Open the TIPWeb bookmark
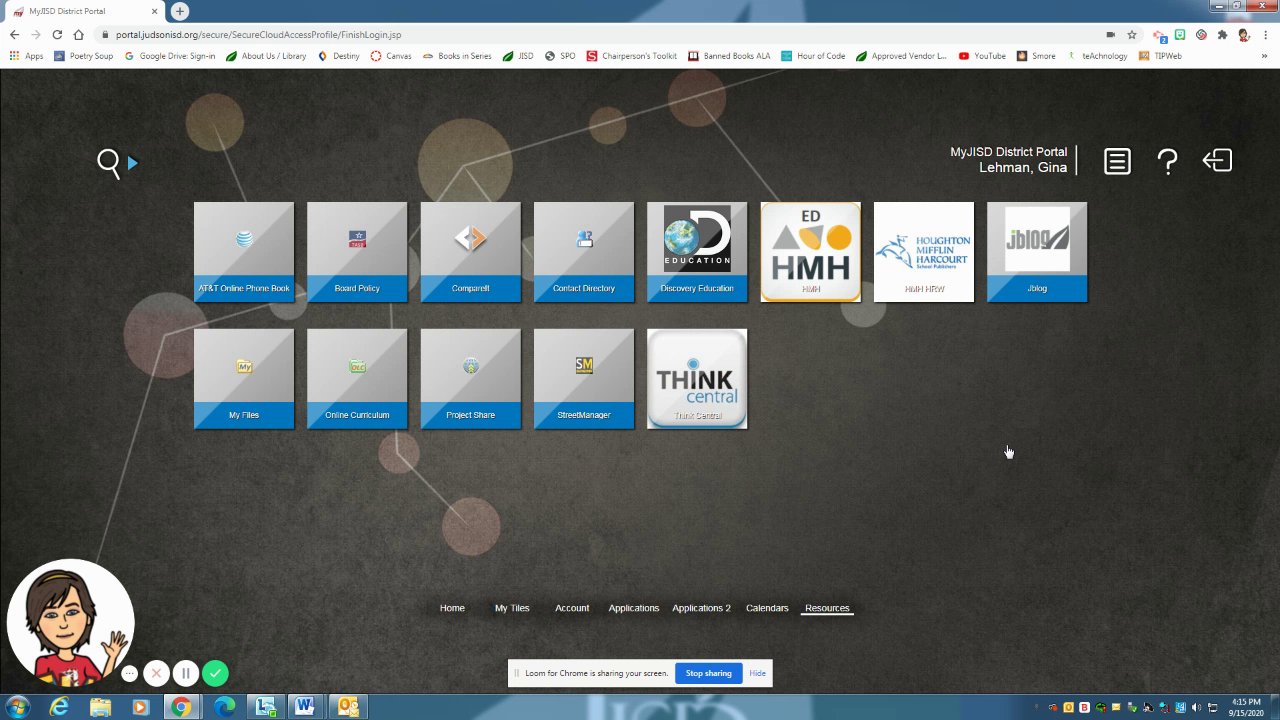 1160,56
